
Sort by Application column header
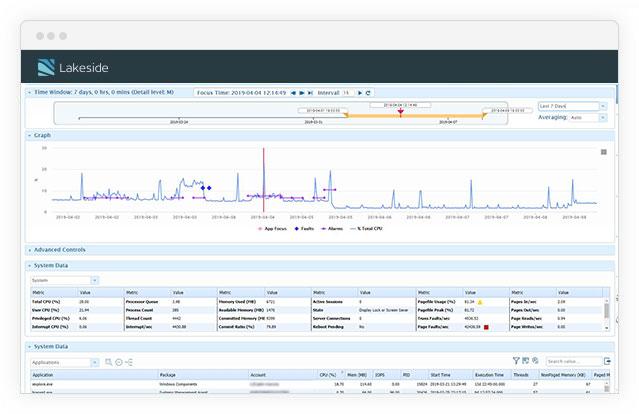[x=94, y=375]
